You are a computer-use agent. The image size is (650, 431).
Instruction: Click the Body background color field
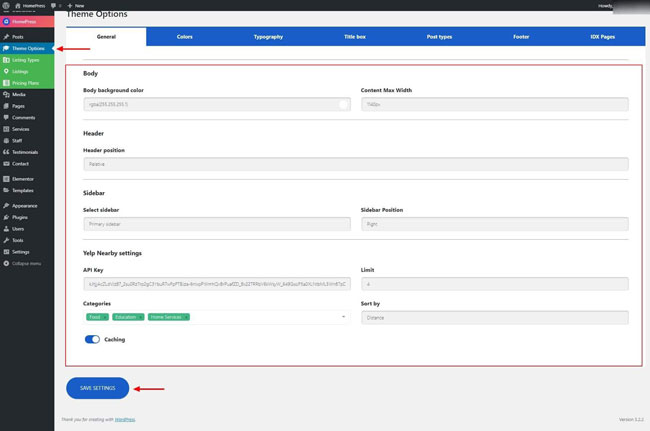(x=217, y=104)
